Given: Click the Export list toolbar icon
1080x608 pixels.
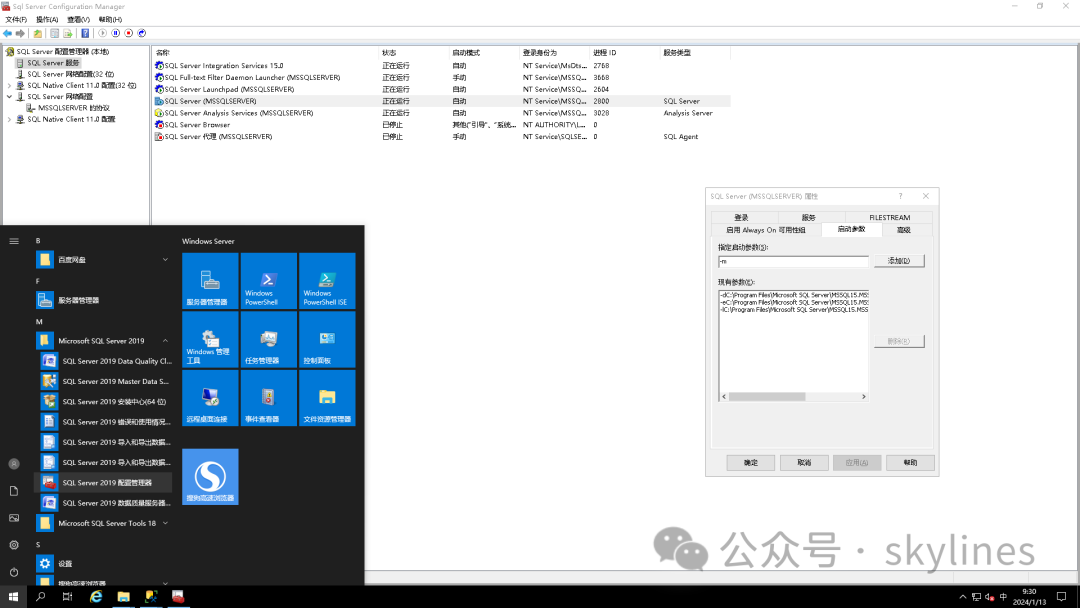Looking at the screenshot, I should click(68, 33).
